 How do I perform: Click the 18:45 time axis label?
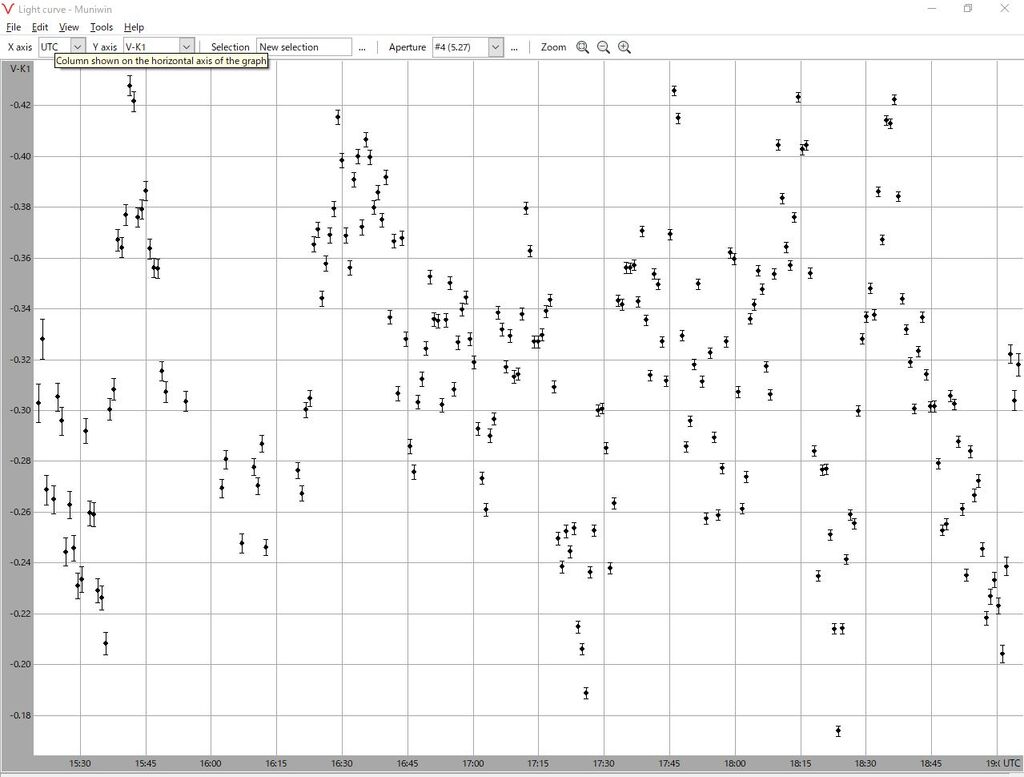click(x=931, y=763)
